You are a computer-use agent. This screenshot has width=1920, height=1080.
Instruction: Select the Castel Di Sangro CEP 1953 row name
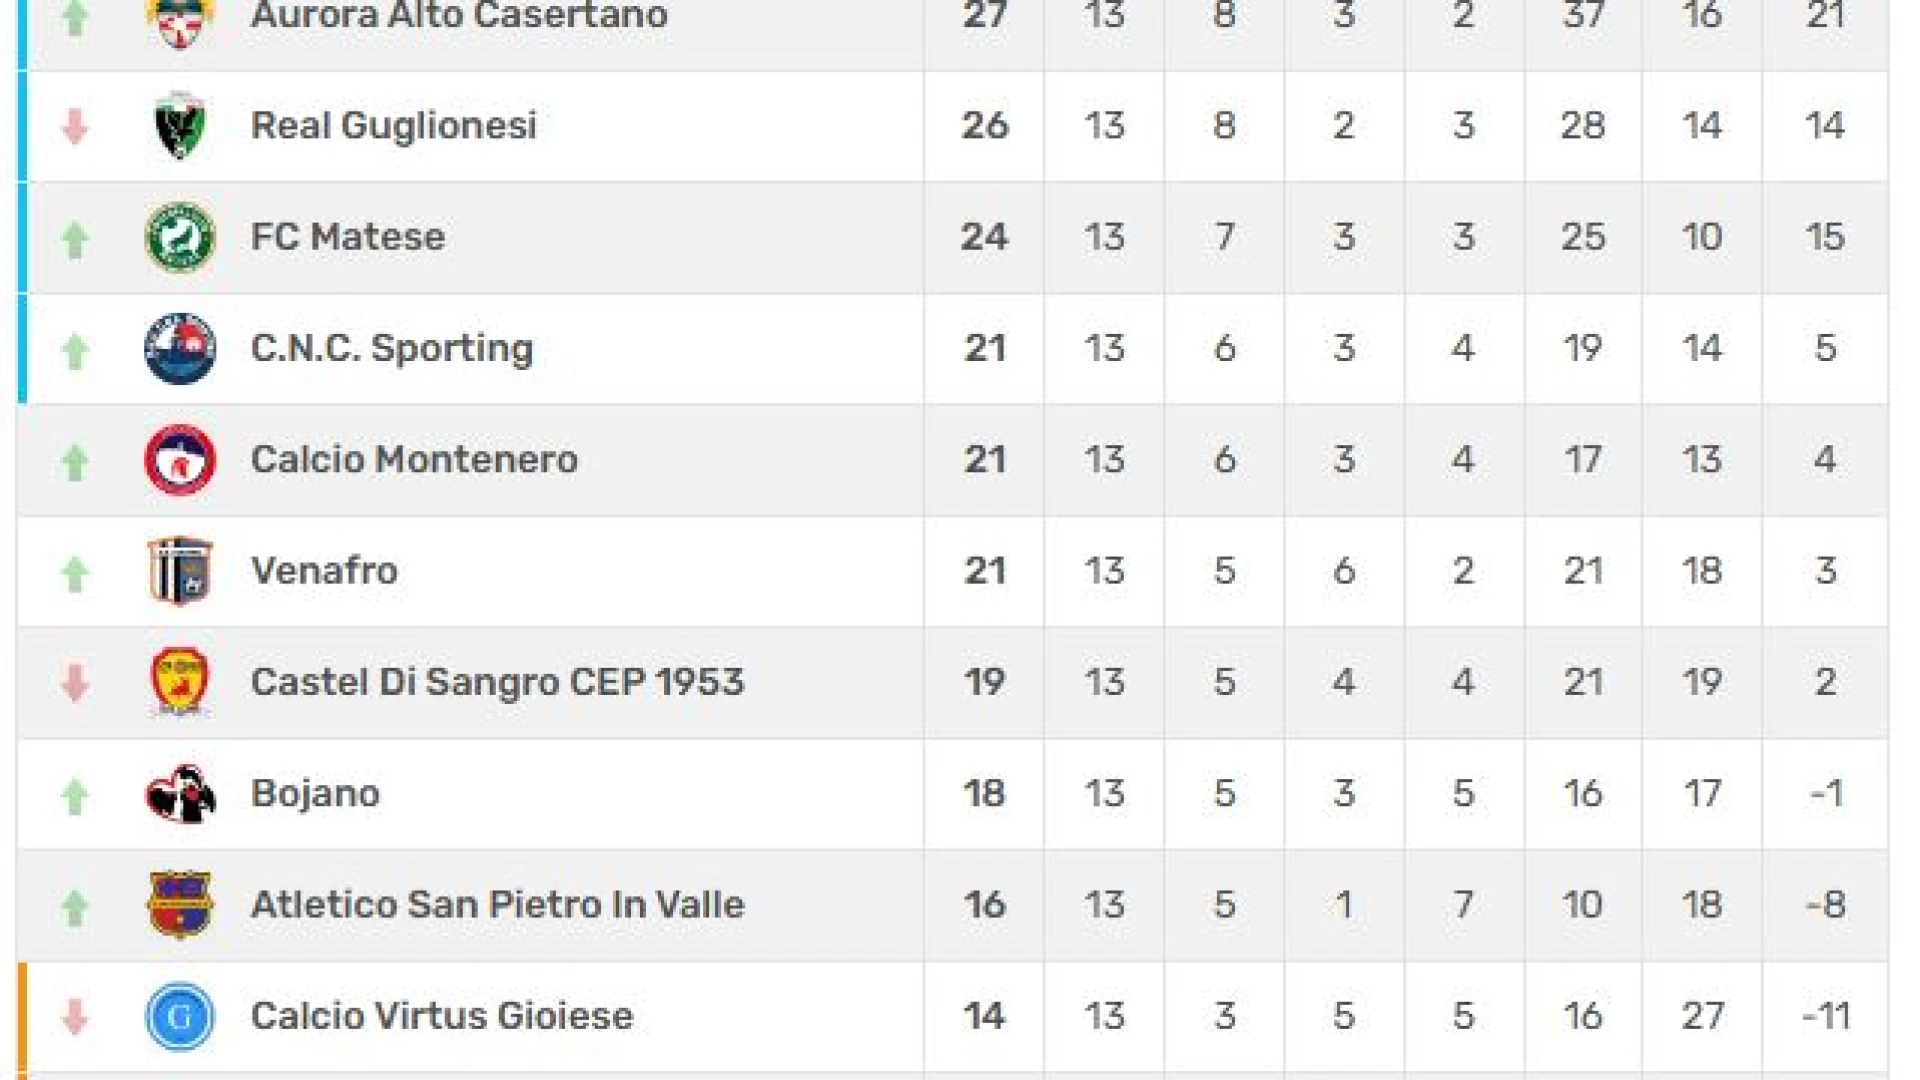pos(497,682)
